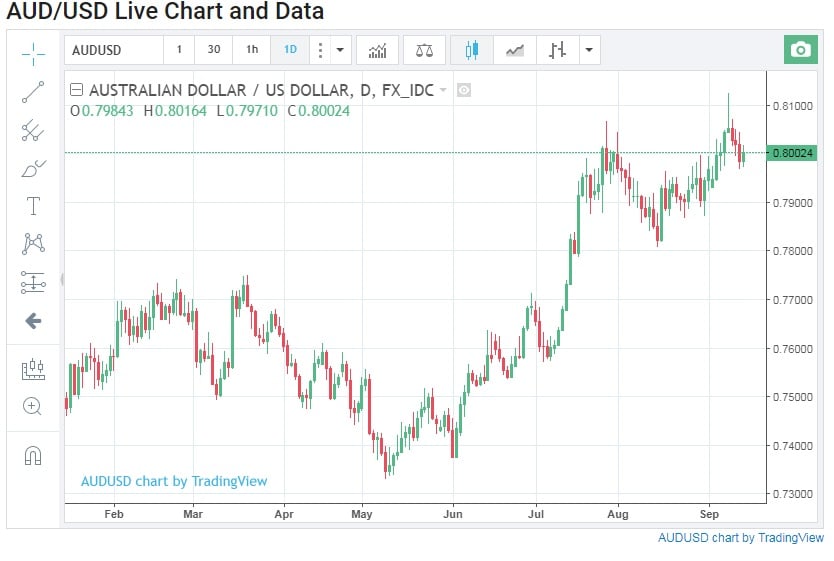Select the Text annotation tool
The image size is (834, 561).
[33, 206]
